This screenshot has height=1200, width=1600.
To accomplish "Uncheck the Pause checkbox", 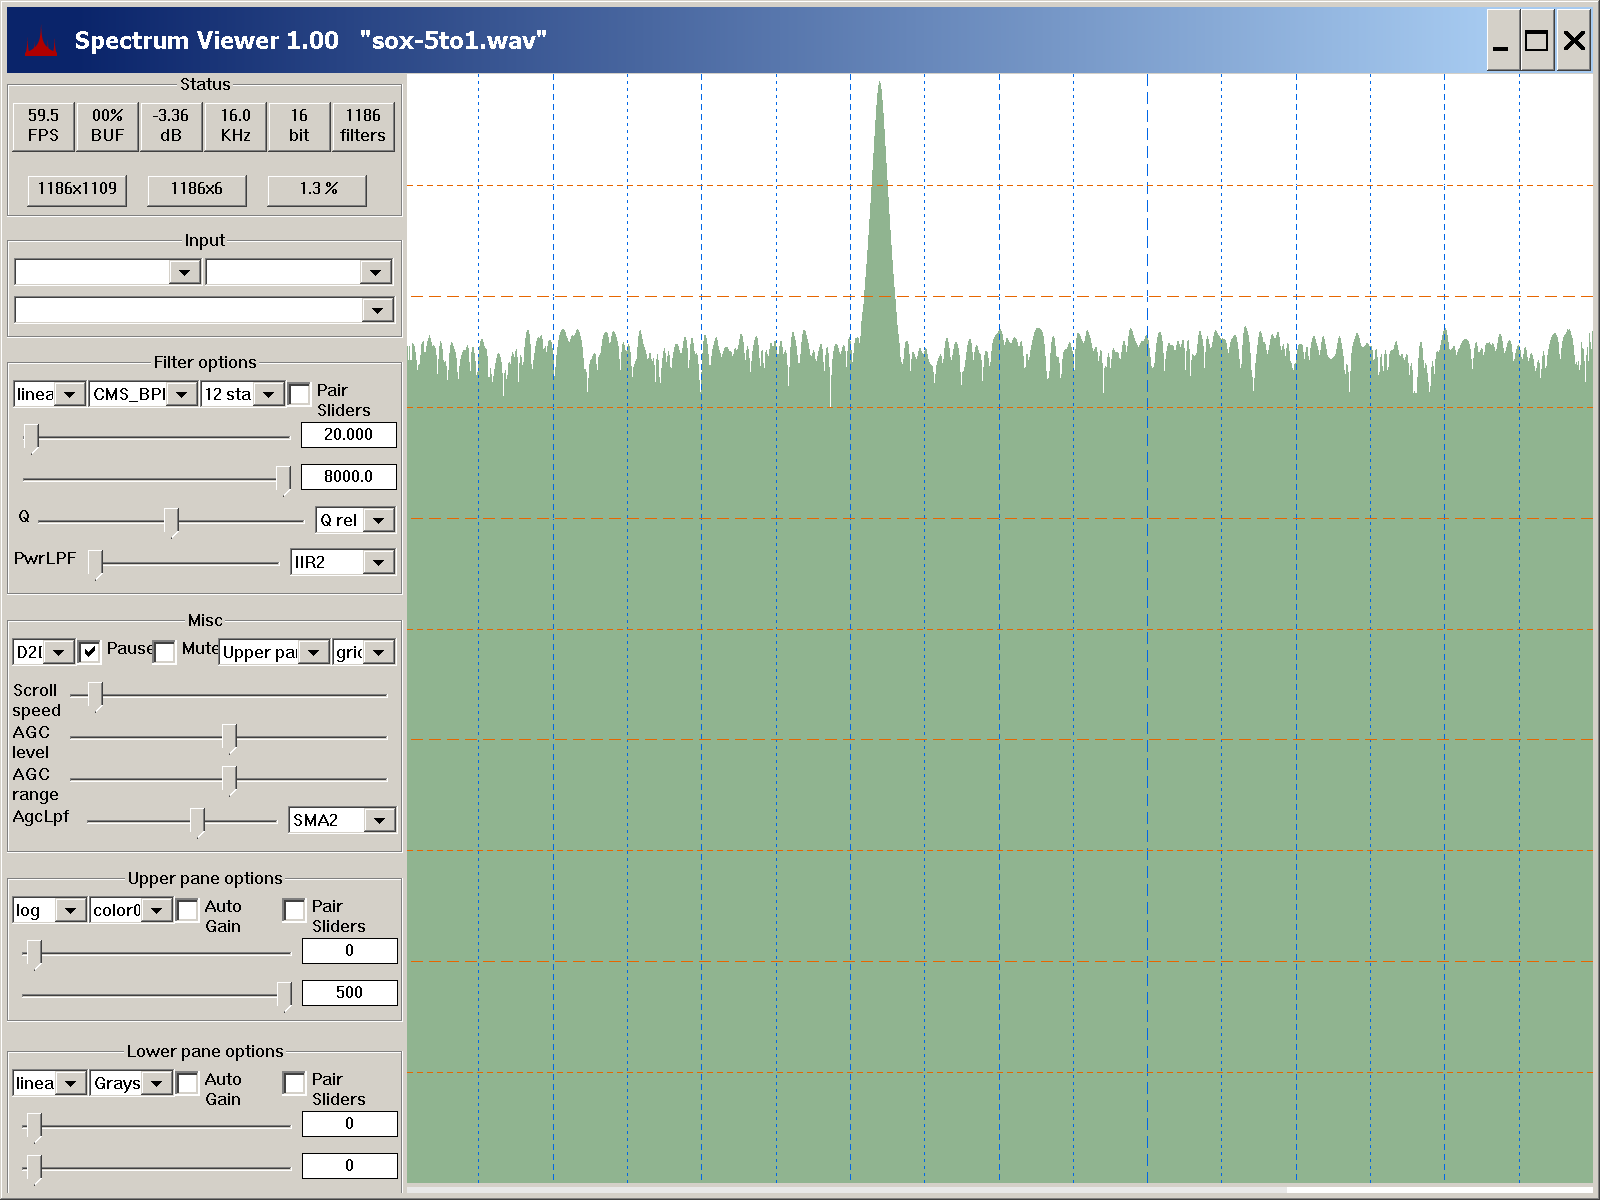I will tap(90, 652).
